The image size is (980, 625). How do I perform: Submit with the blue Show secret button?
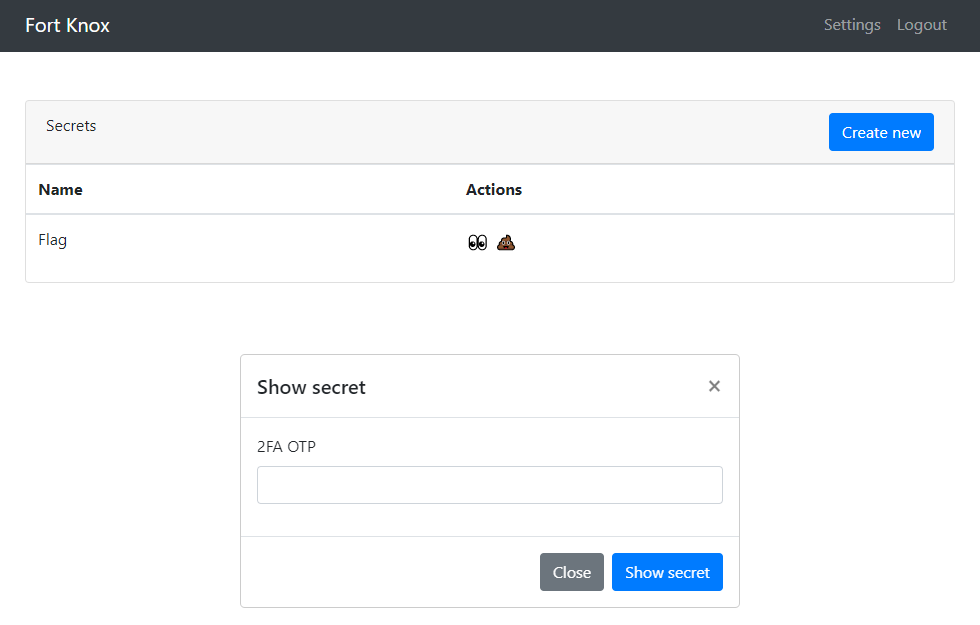[667, 572]
